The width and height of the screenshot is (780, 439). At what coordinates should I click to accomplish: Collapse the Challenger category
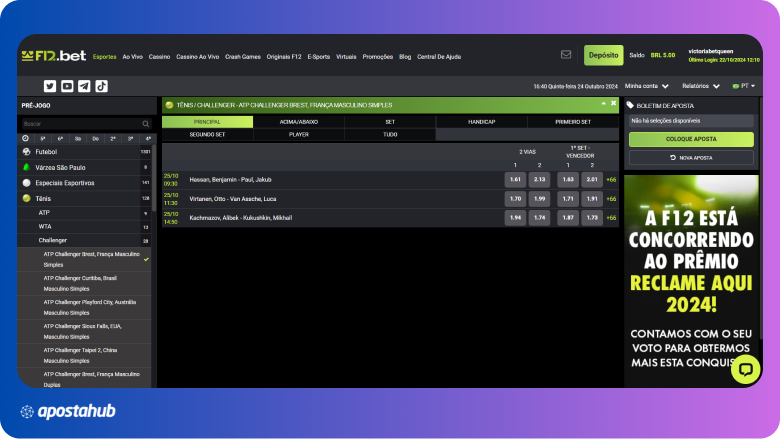[x=84, y=241]
